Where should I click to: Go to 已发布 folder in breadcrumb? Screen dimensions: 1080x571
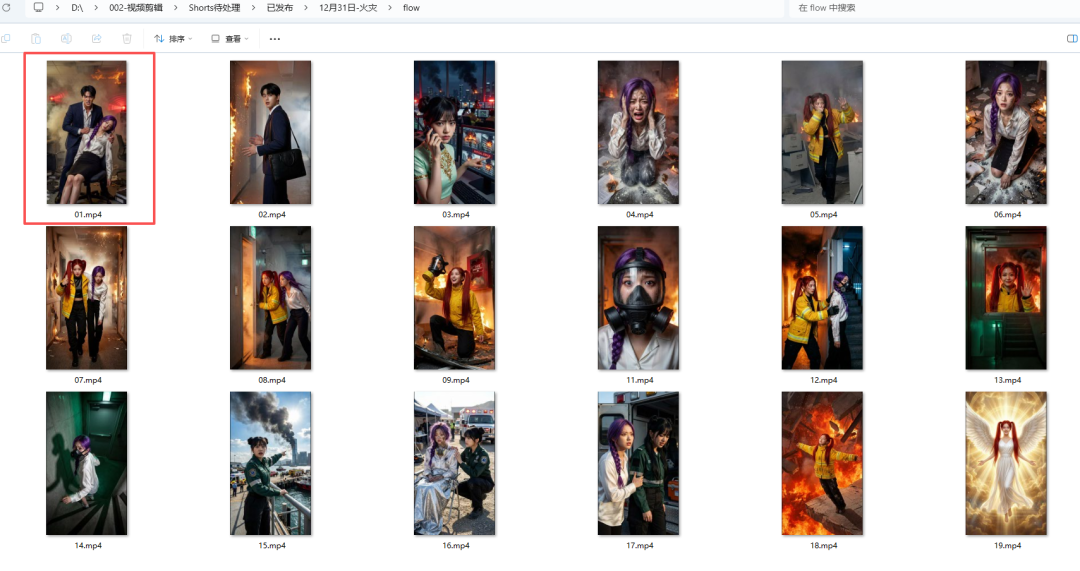pos(280,8)
